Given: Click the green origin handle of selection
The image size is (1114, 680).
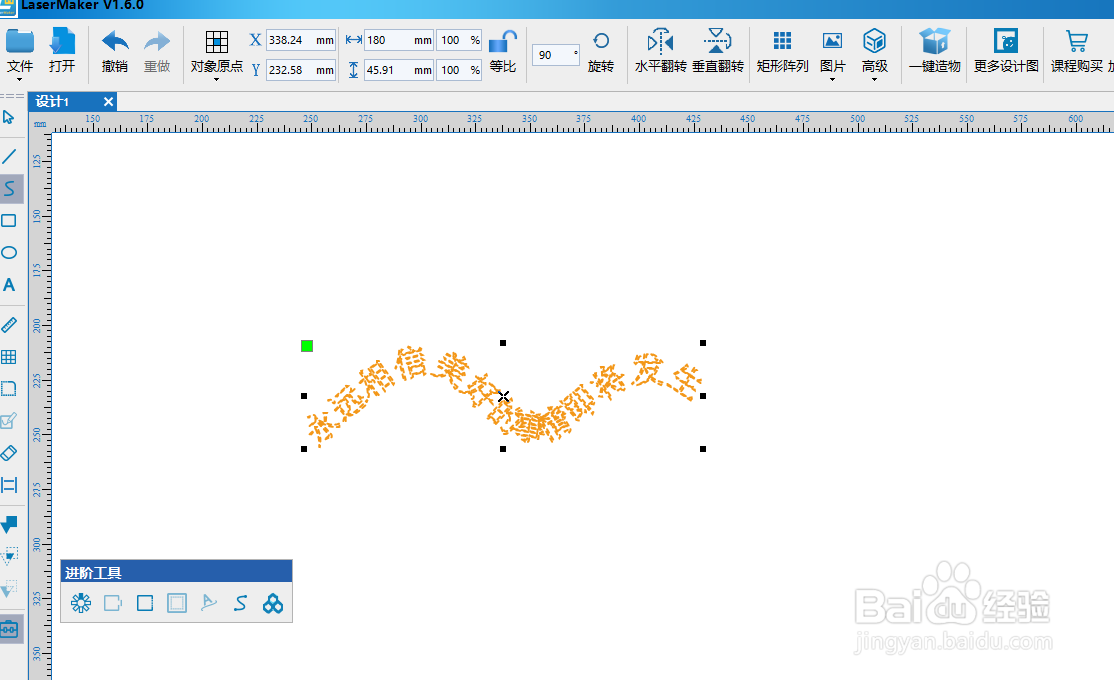Looking at the screenshot, I should pos(307,346).
